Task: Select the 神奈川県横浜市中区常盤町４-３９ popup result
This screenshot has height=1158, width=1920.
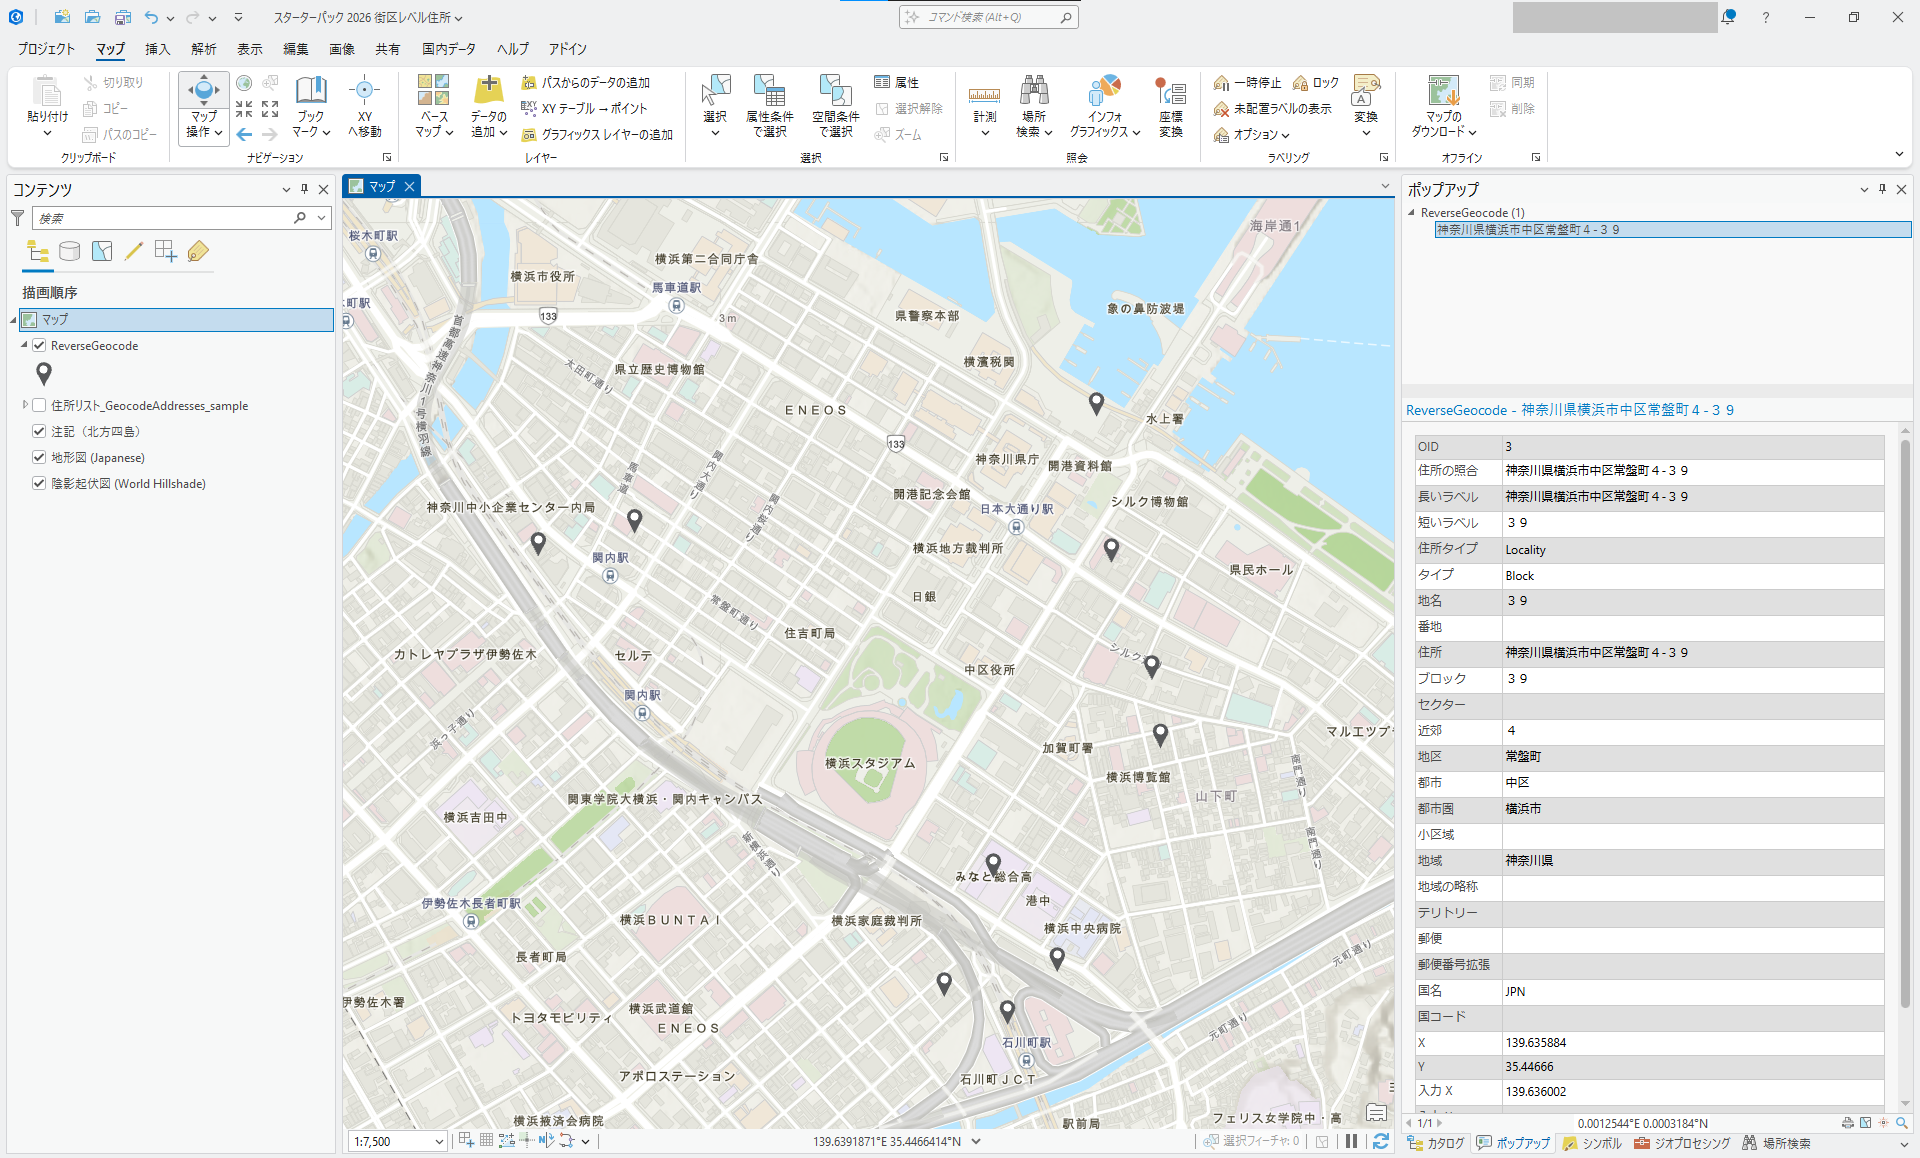Action: pyautogui.click(x=1527, y=230)
